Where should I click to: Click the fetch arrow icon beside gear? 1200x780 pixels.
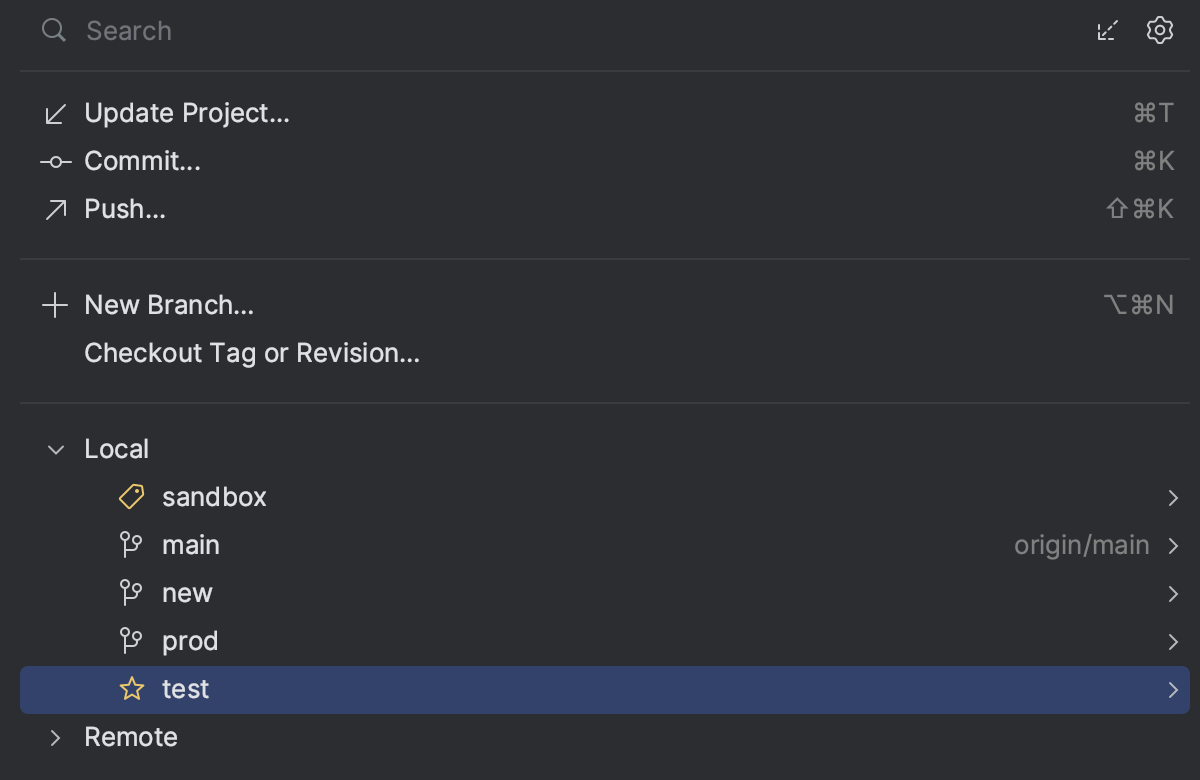[1107, 31]
